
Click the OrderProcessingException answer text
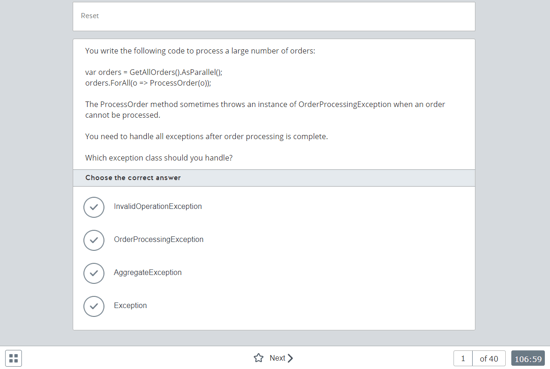click(159, 239)
